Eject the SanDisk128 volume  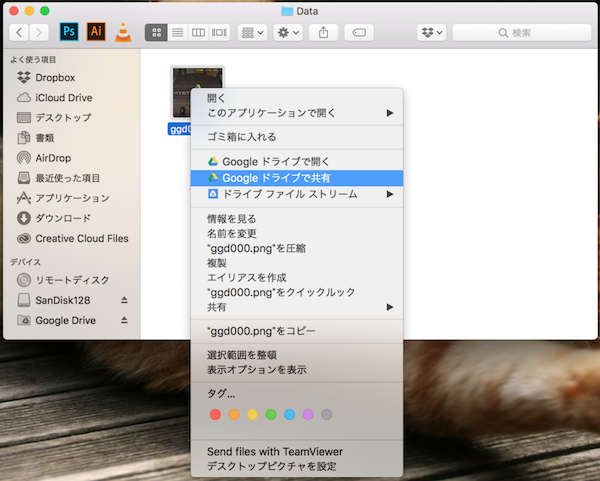(x=124, y=300)
